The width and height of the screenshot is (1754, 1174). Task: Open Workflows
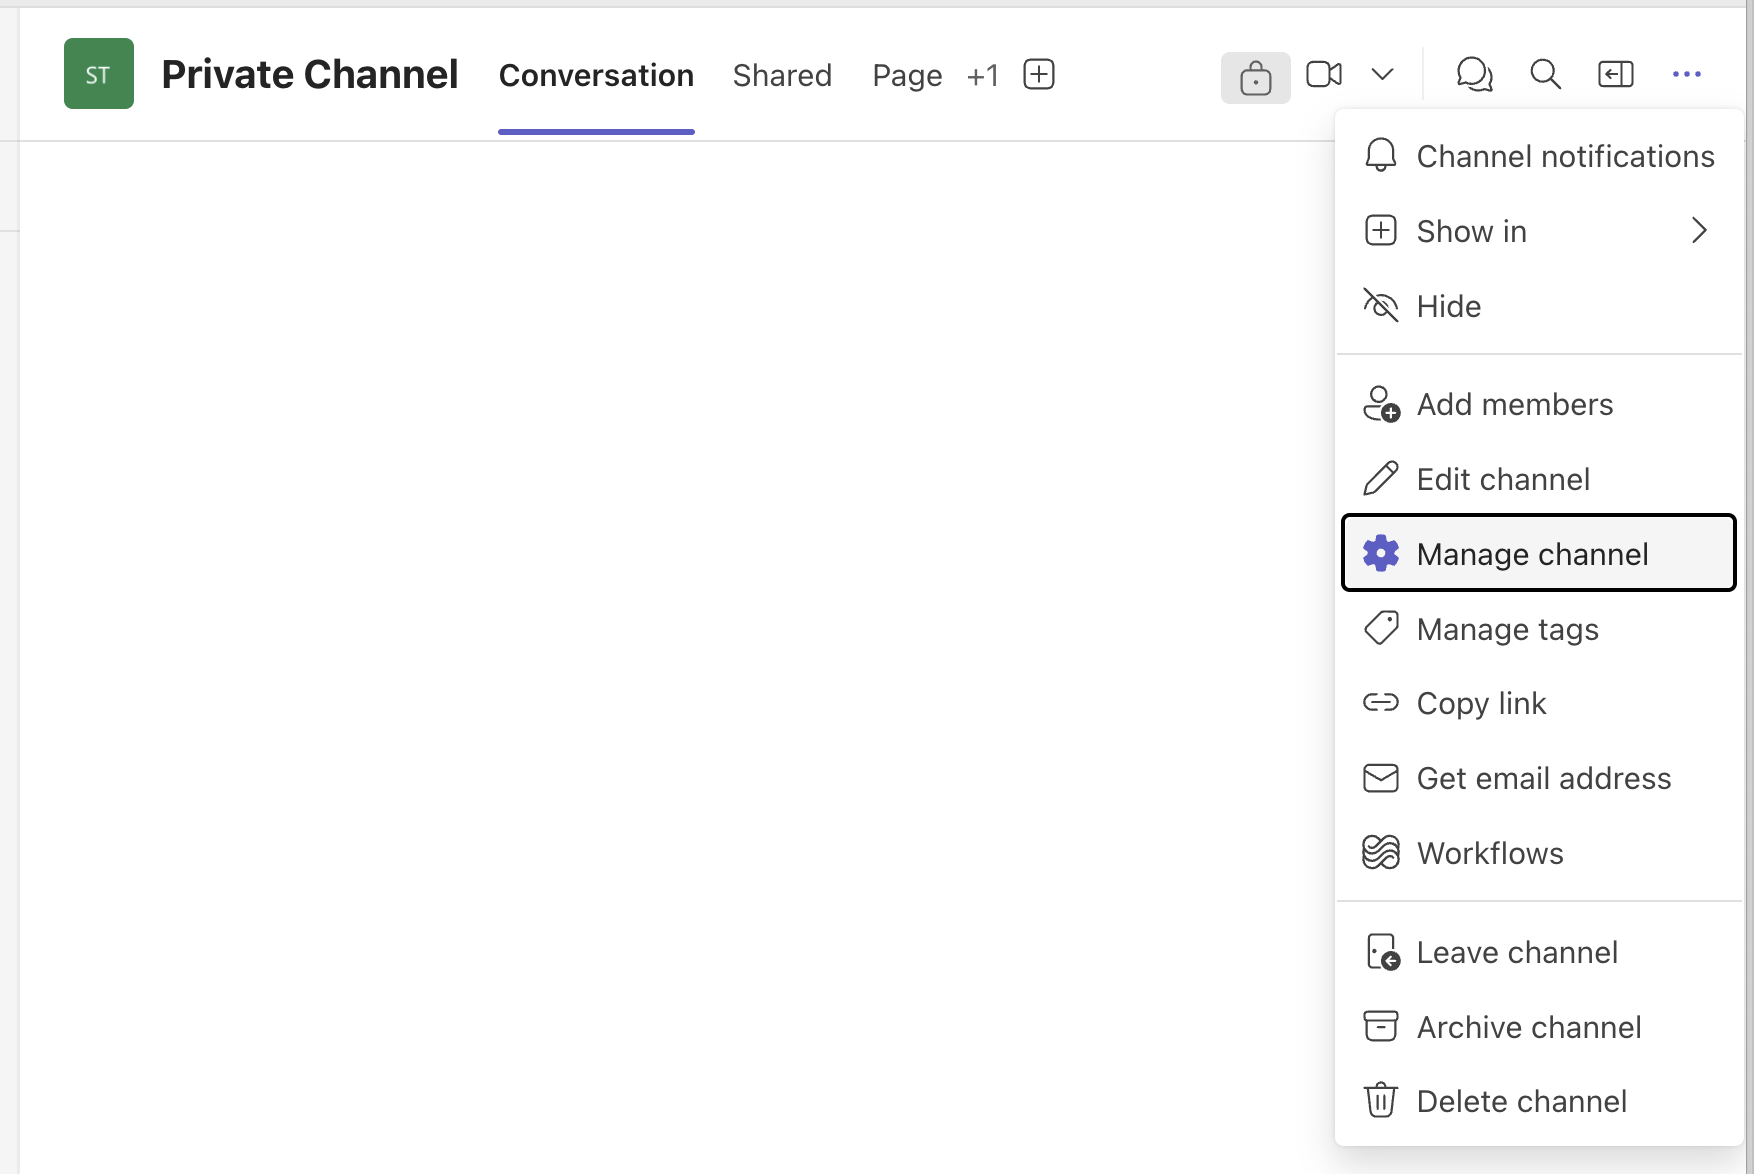click(x=1539, y=853)
